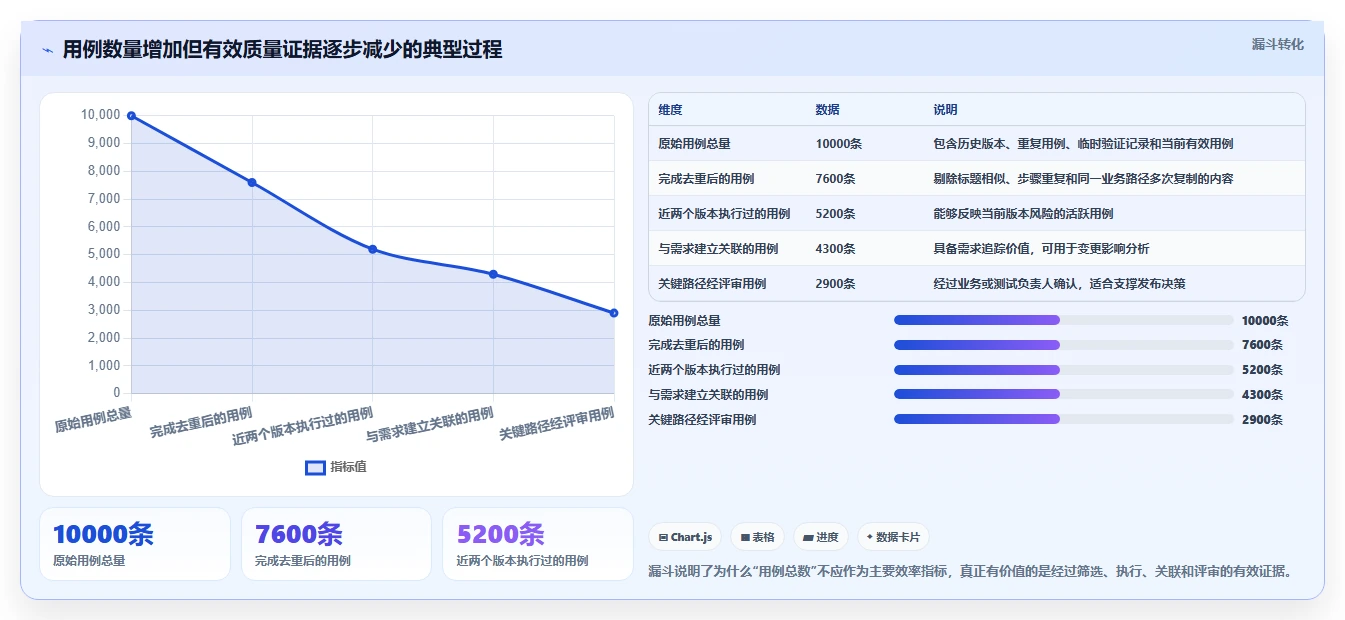1345x620 pixels.
Task: Click the chart data point for 关键路径经评审用例
Action: tap(614, 313)
